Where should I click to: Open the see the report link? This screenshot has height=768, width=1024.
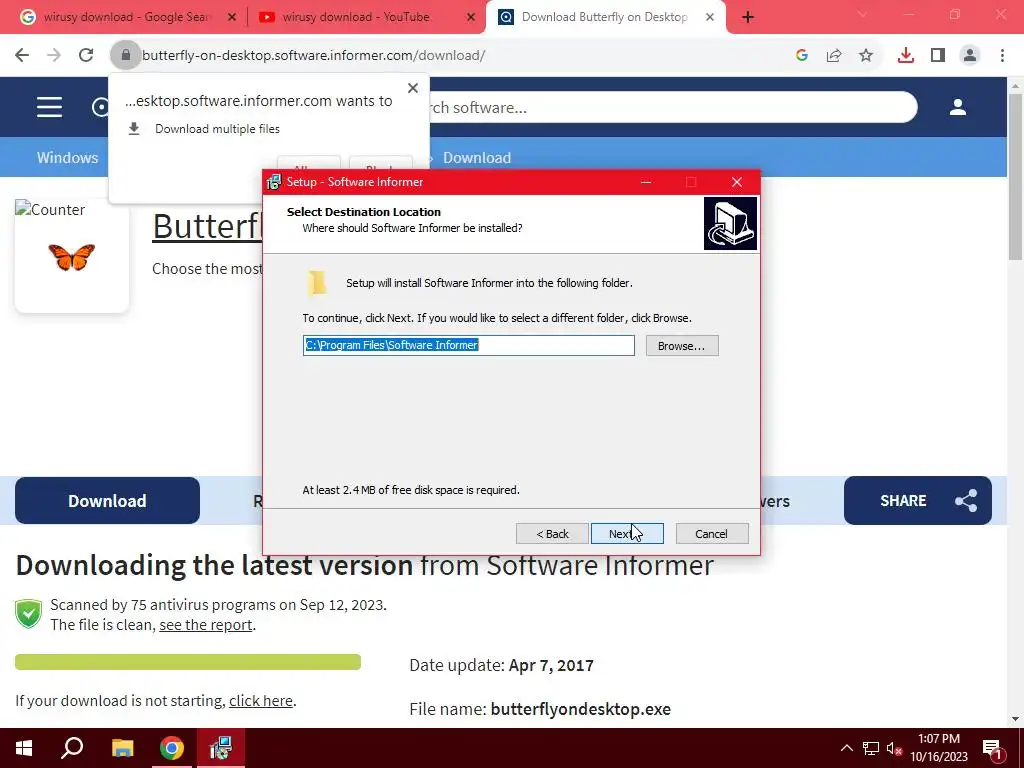[x=206, y=625]
